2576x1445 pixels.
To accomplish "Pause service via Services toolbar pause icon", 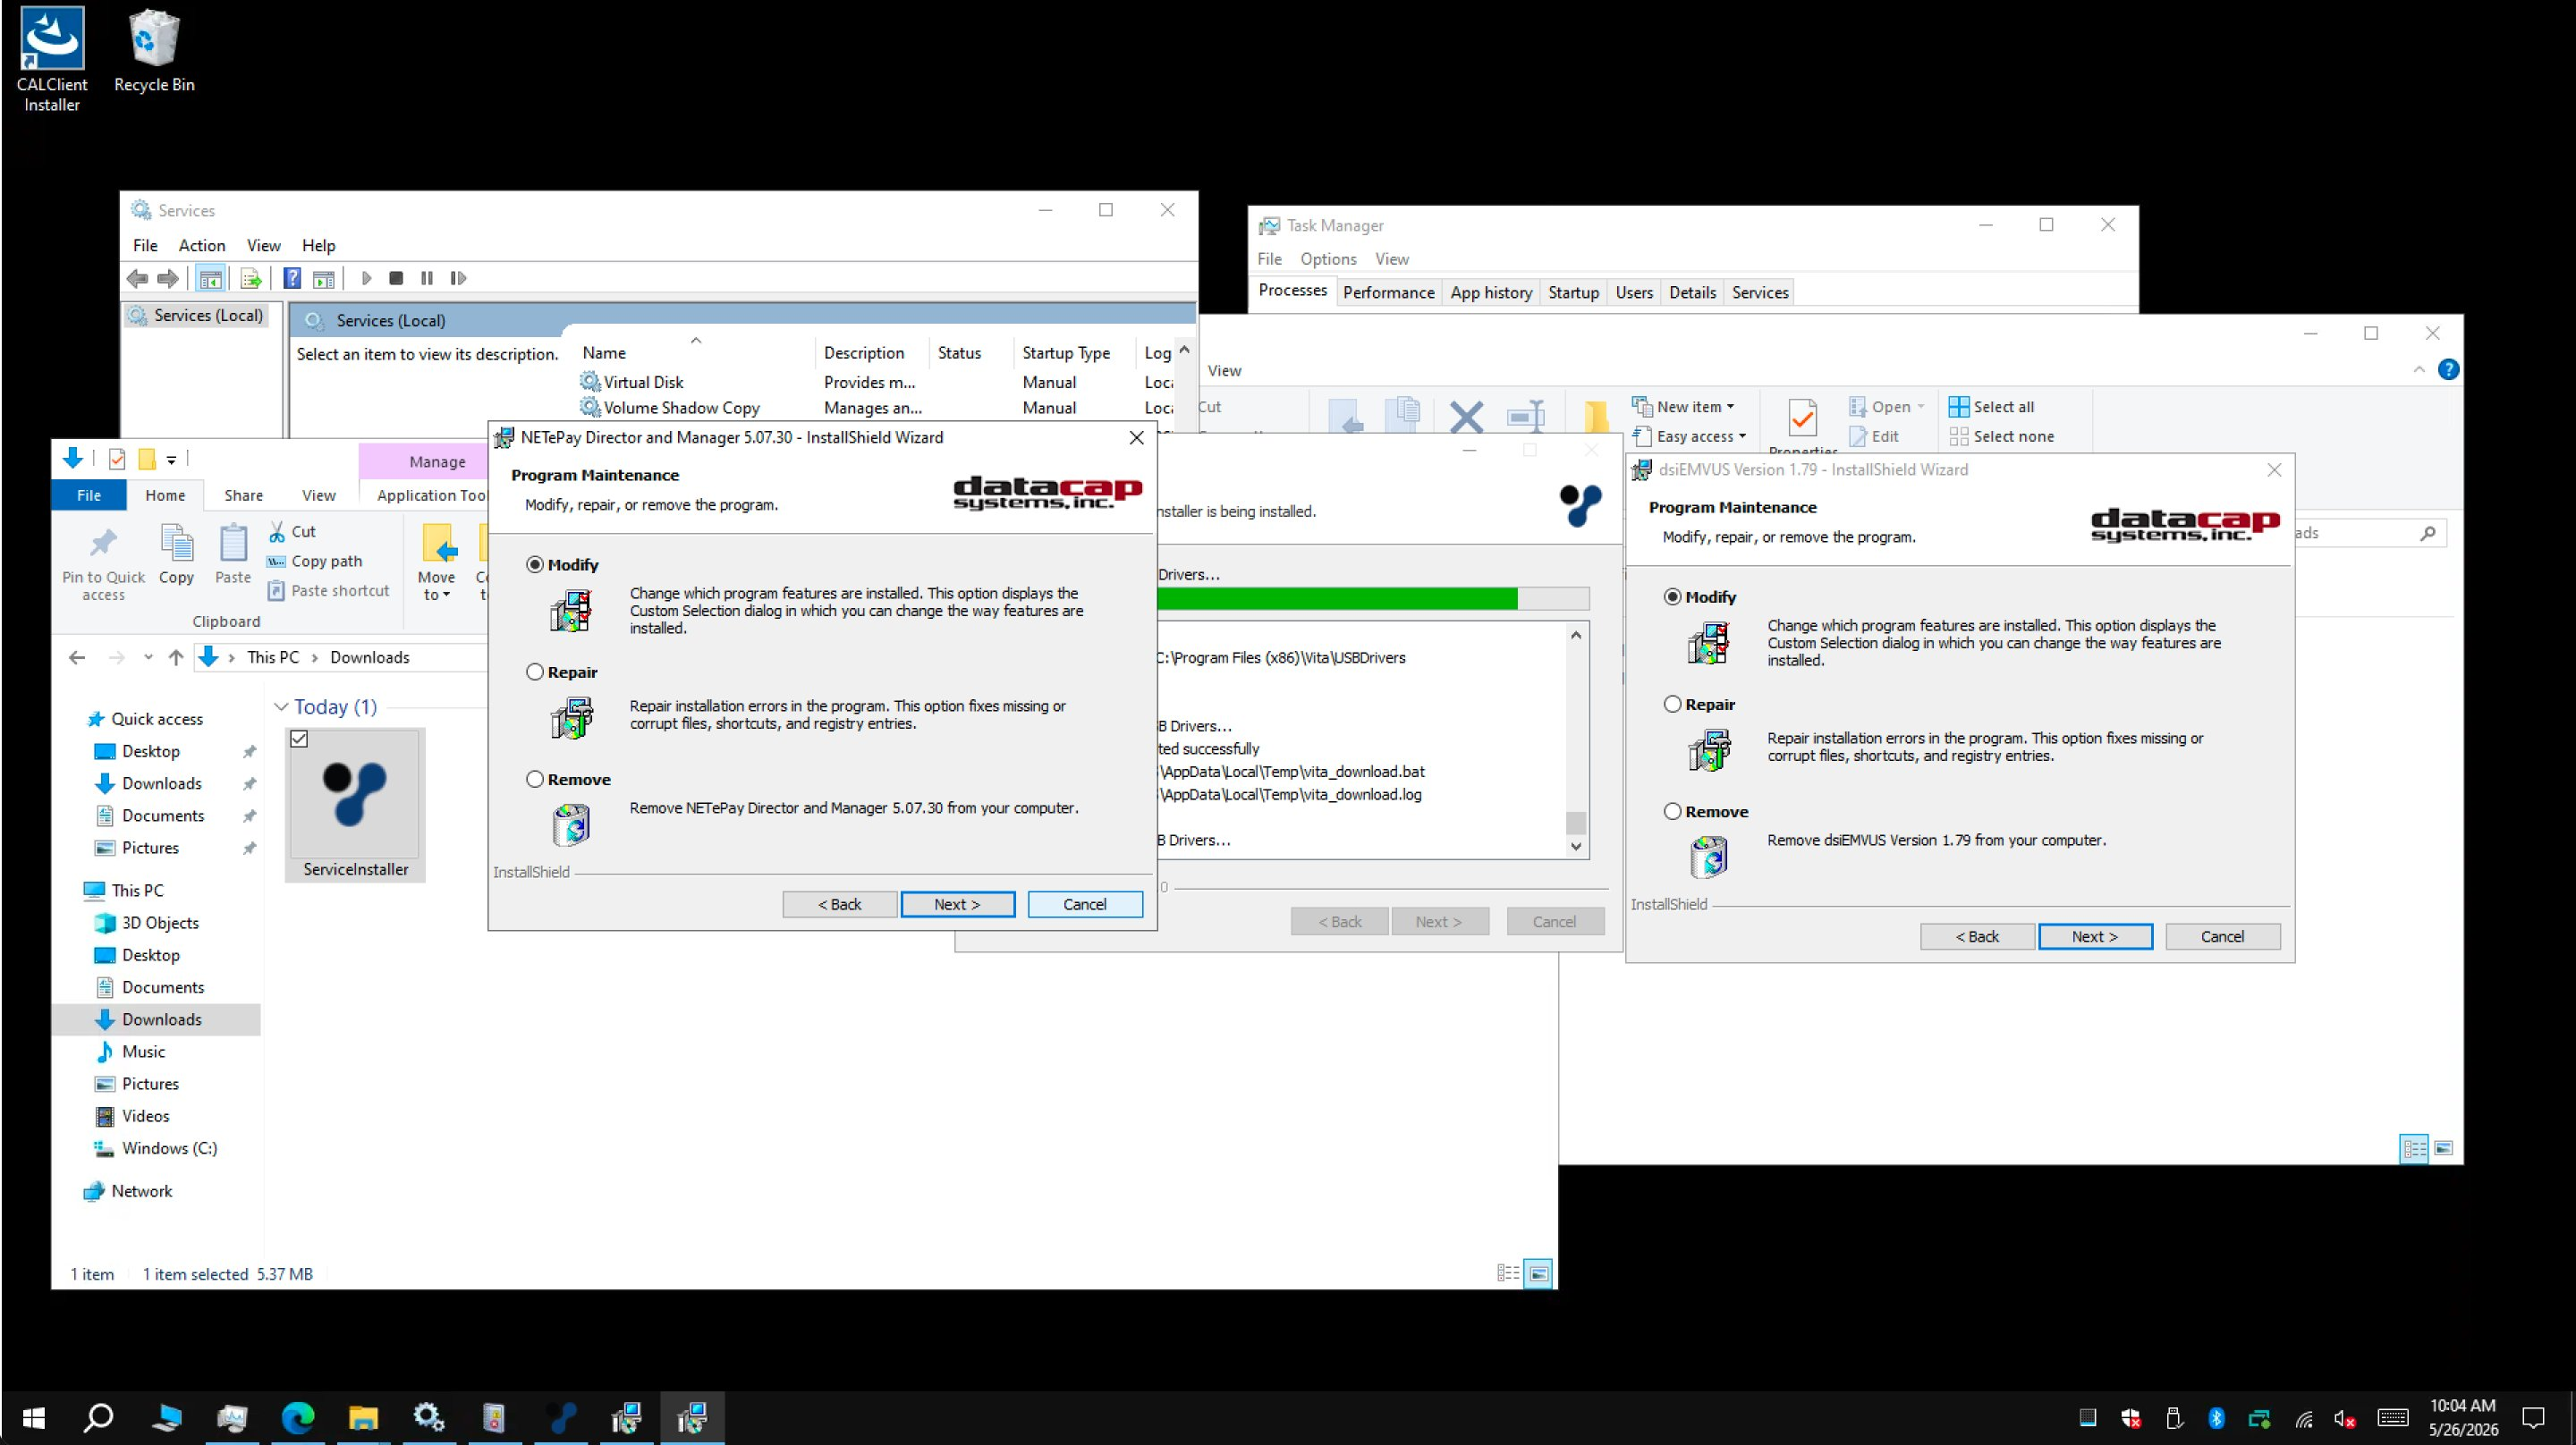I will (x=427, y=278).
